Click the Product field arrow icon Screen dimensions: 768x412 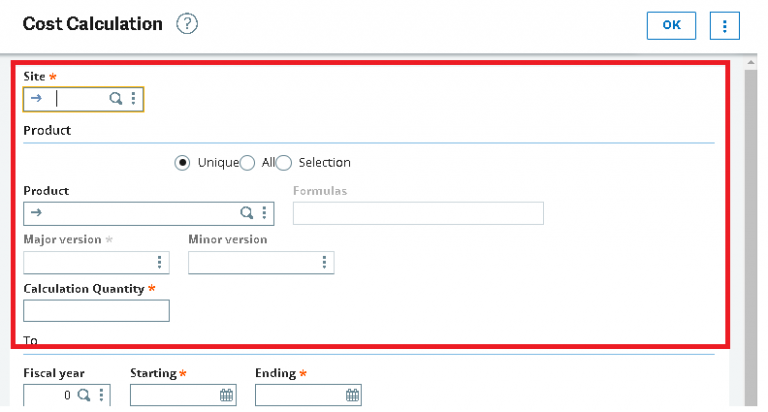coord(37,213)
